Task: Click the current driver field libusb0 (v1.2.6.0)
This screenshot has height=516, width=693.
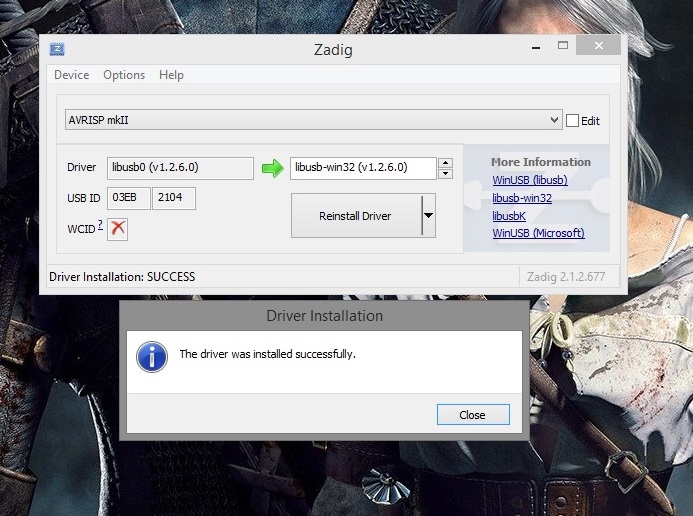Action: pyautogui.click(x=180, y=168)
